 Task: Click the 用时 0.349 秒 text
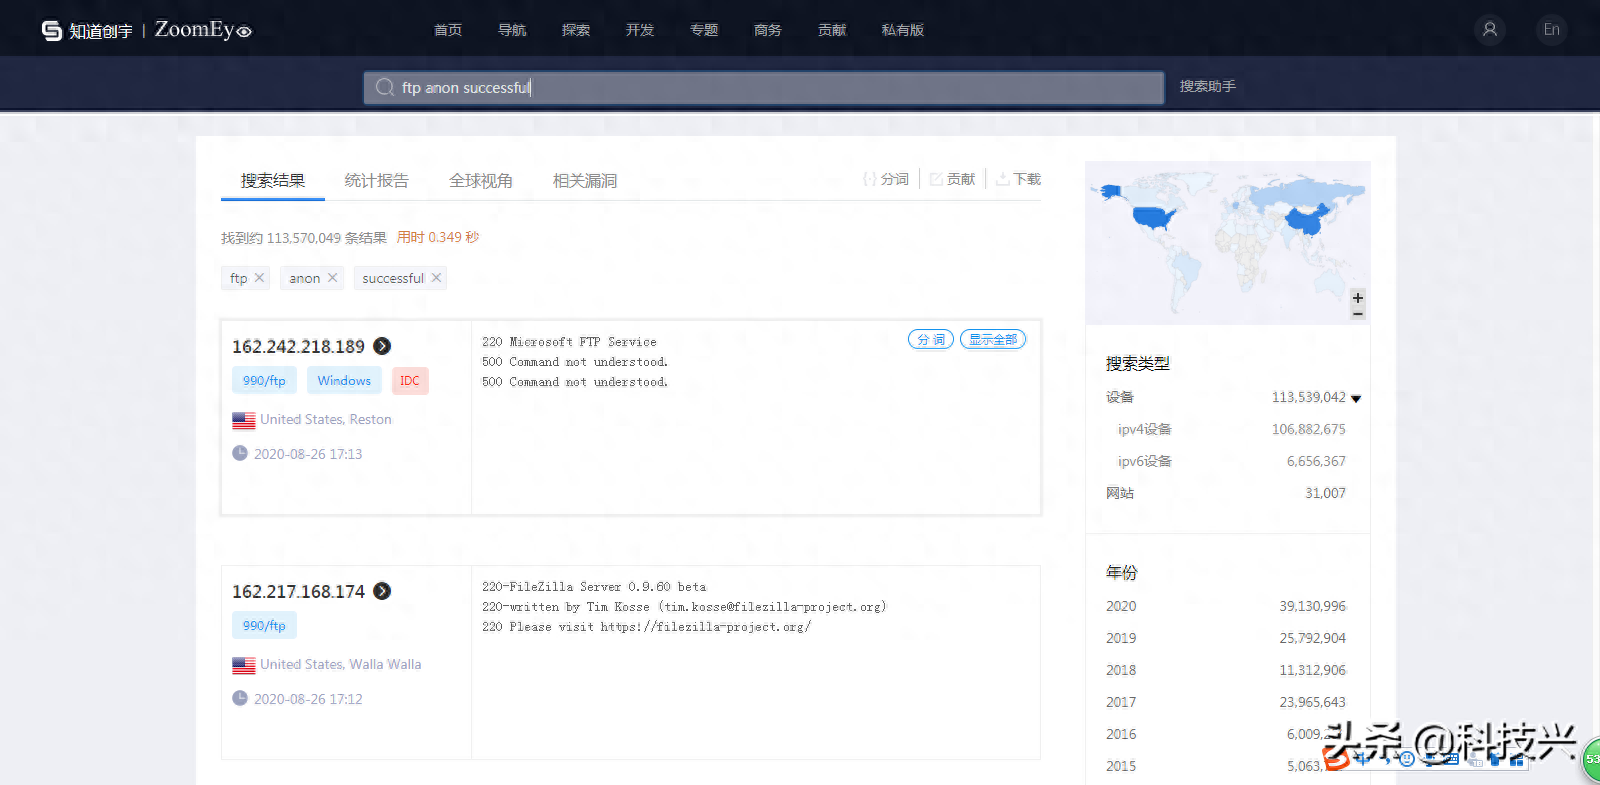click(438, 238)
